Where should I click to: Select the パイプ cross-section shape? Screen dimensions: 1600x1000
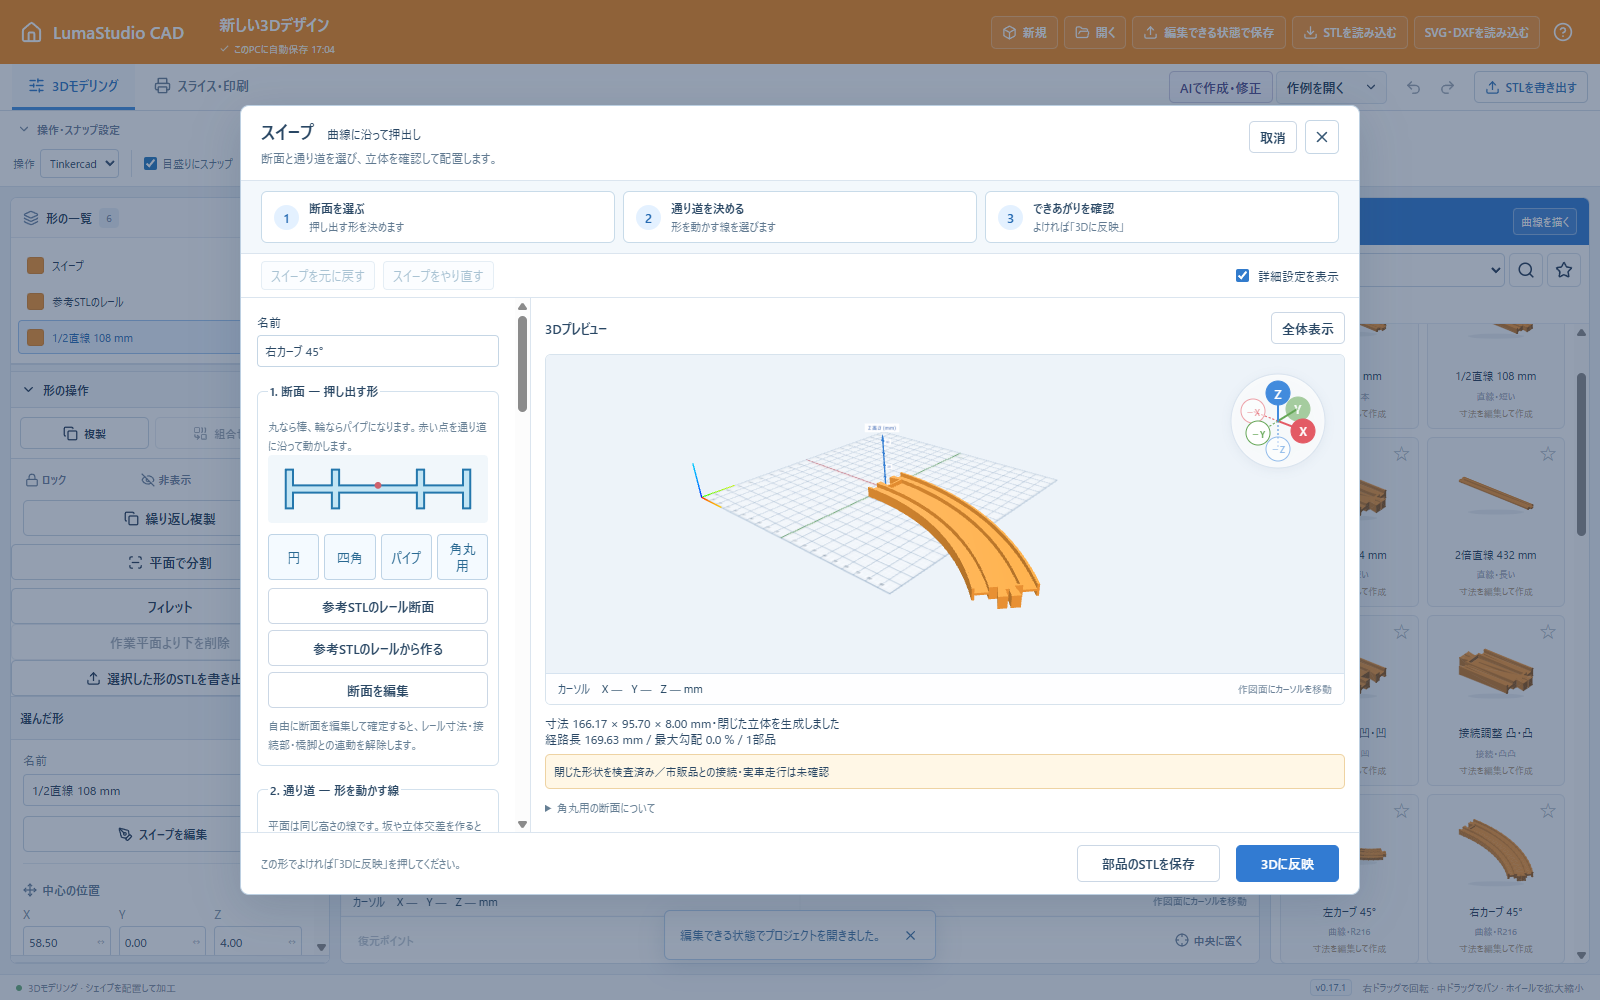(x=406, y=557)
